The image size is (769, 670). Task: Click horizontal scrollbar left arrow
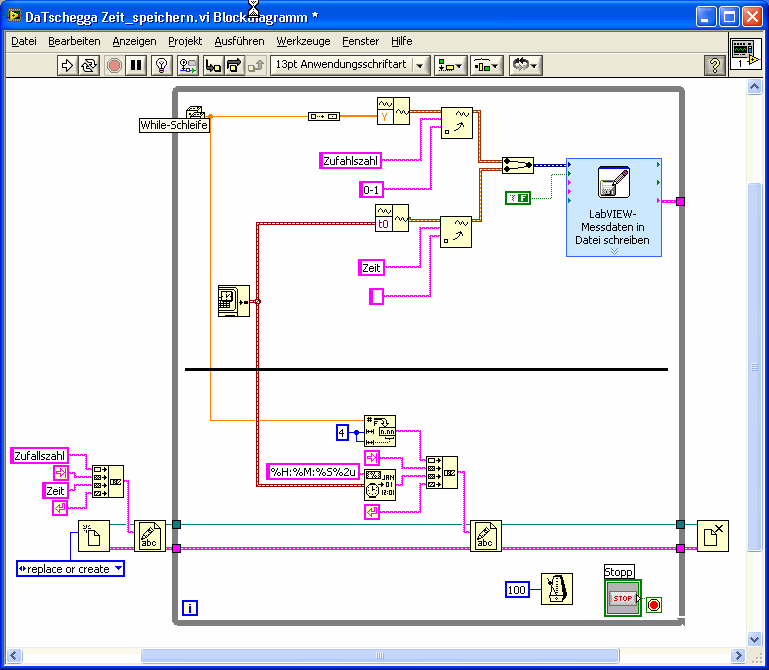[14, 655]
